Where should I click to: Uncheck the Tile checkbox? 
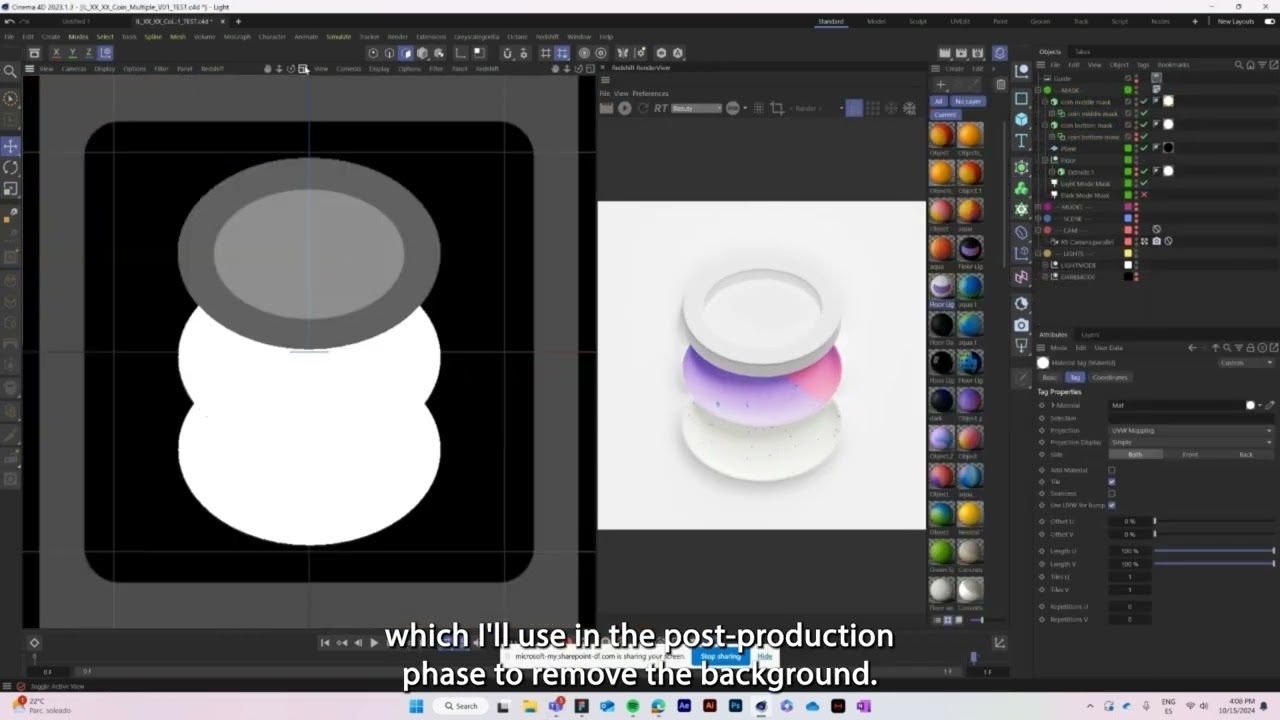[x=1112, y=482]
